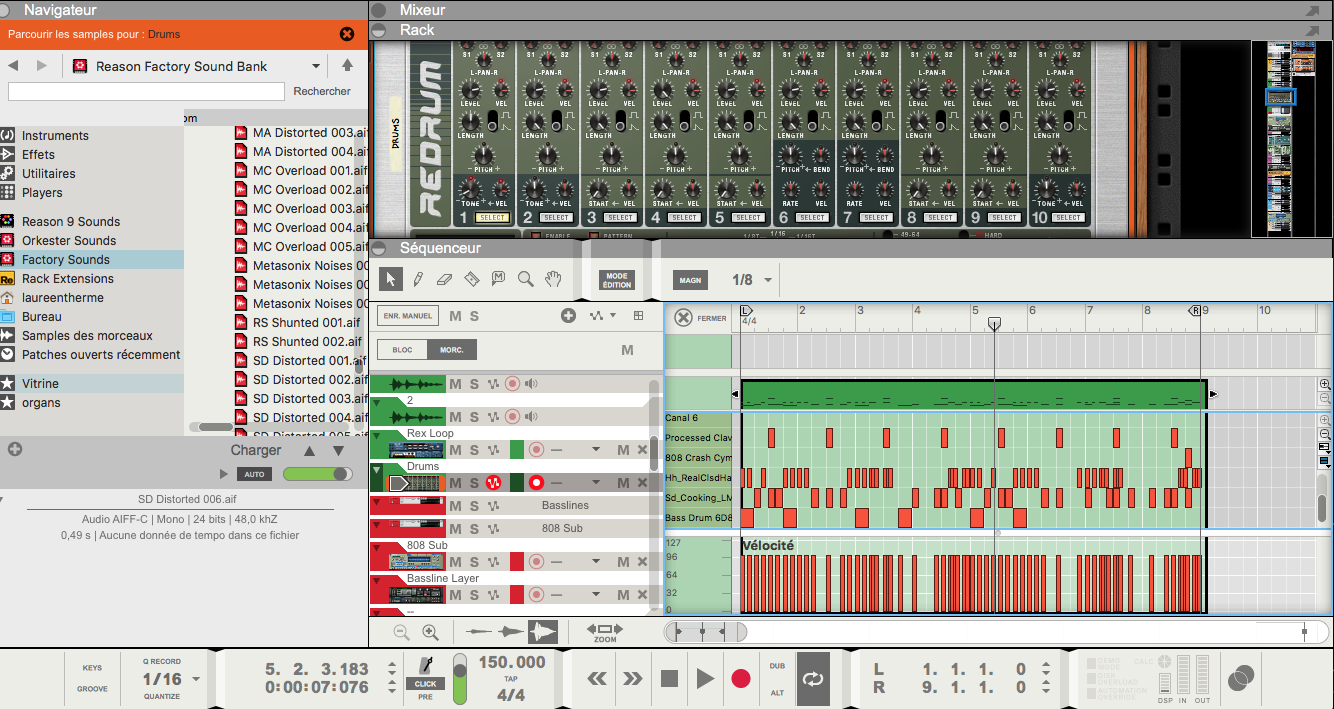Collapse the Rex Loop track triangle

377,438
